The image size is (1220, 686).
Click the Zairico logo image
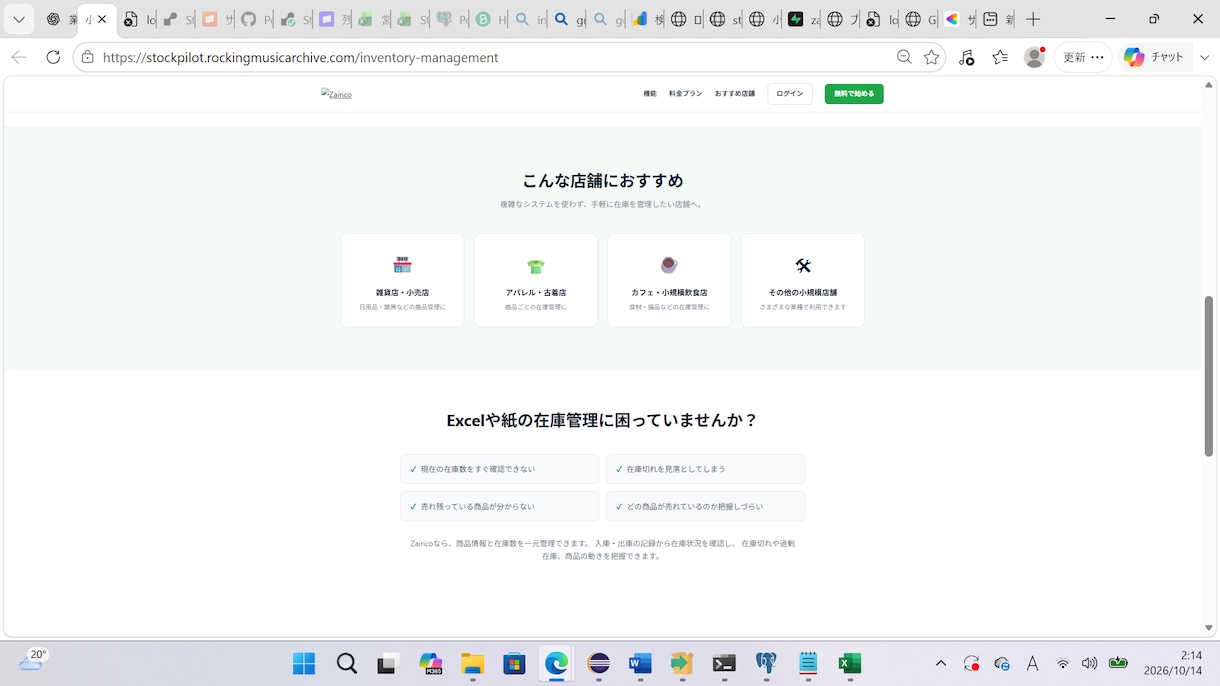tap(336, 94)
